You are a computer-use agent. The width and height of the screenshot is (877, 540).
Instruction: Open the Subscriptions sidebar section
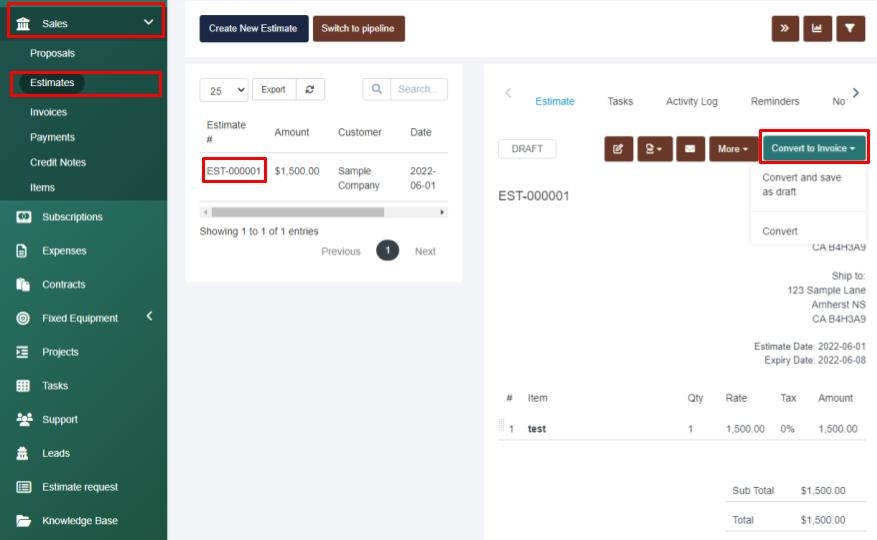click(72, 217)
